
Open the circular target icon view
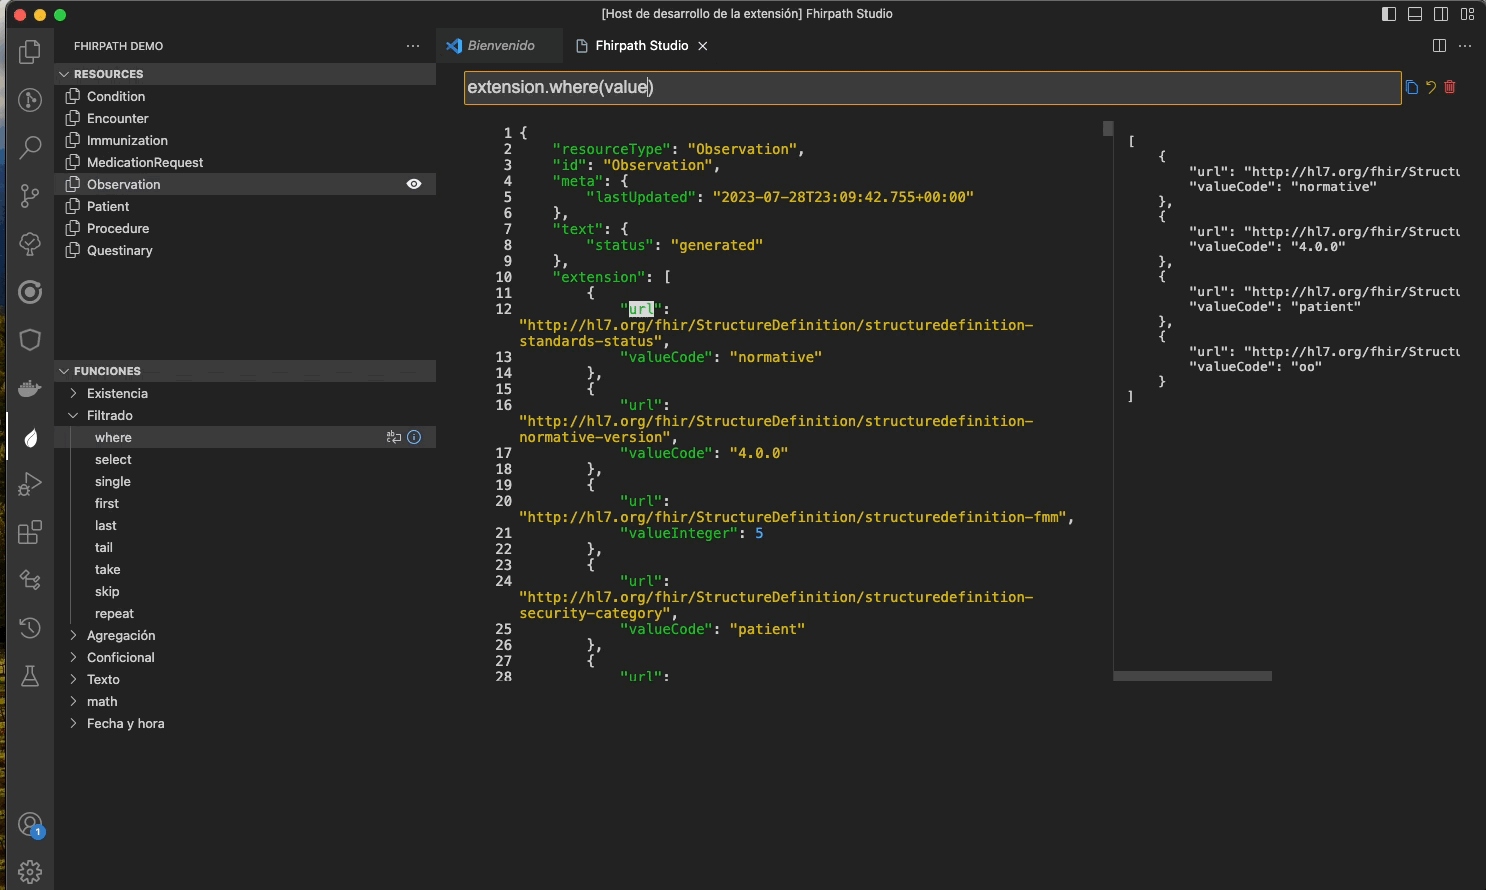coord(30,292)
